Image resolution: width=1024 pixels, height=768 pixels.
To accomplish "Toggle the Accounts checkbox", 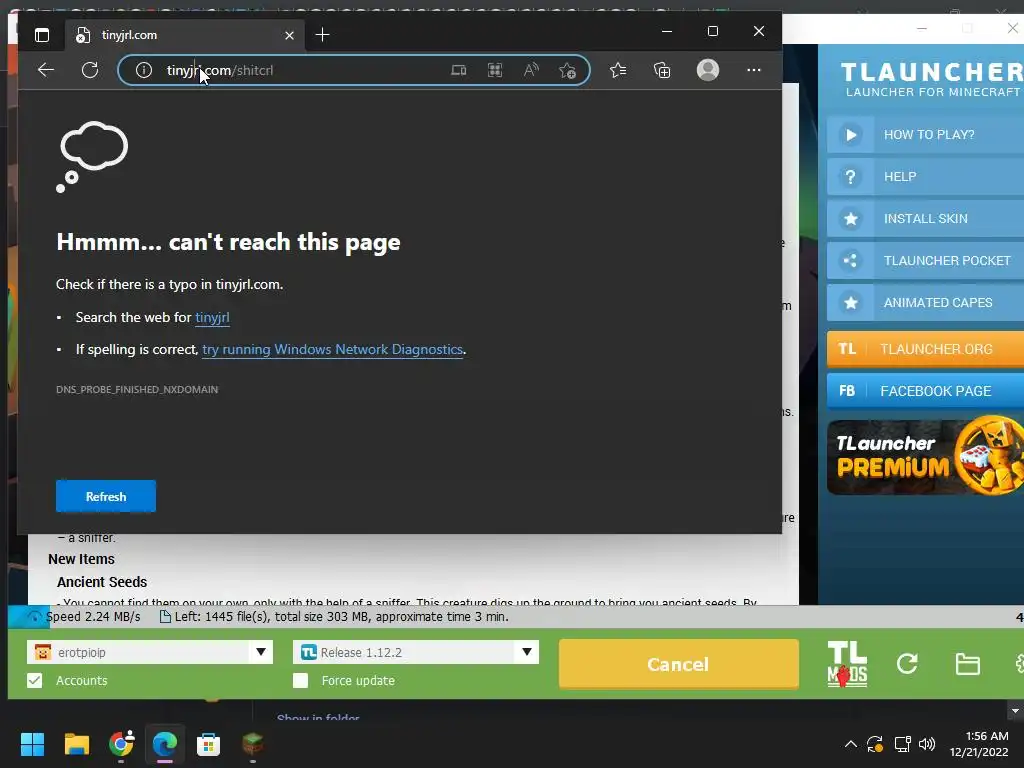I will click(x=35, y=680).
